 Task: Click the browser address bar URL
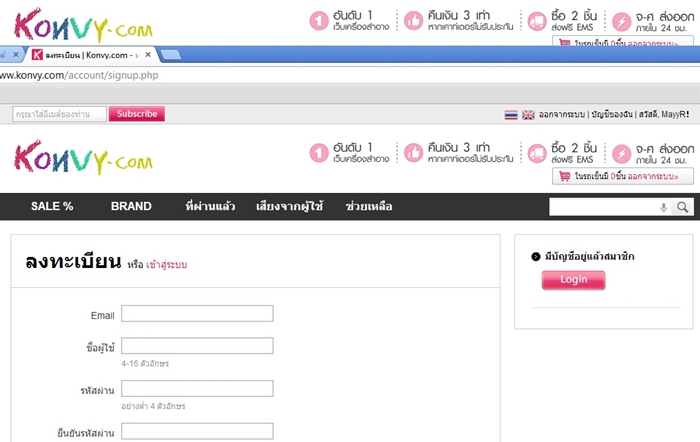coord(79,75)
